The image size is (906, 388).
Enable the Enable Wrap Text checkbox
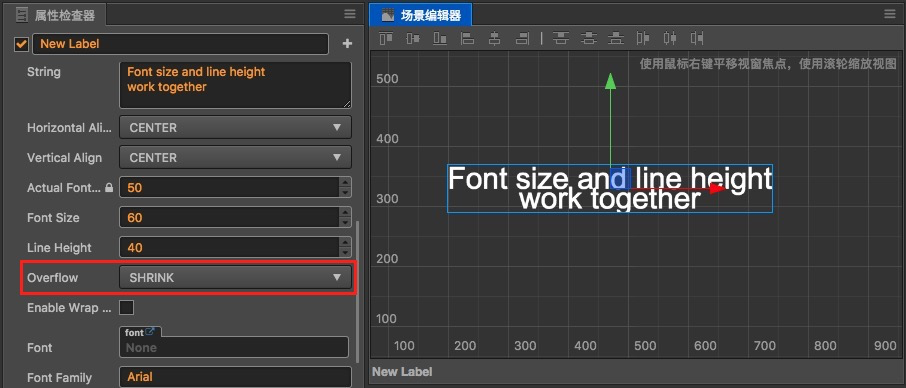[127, 307]
